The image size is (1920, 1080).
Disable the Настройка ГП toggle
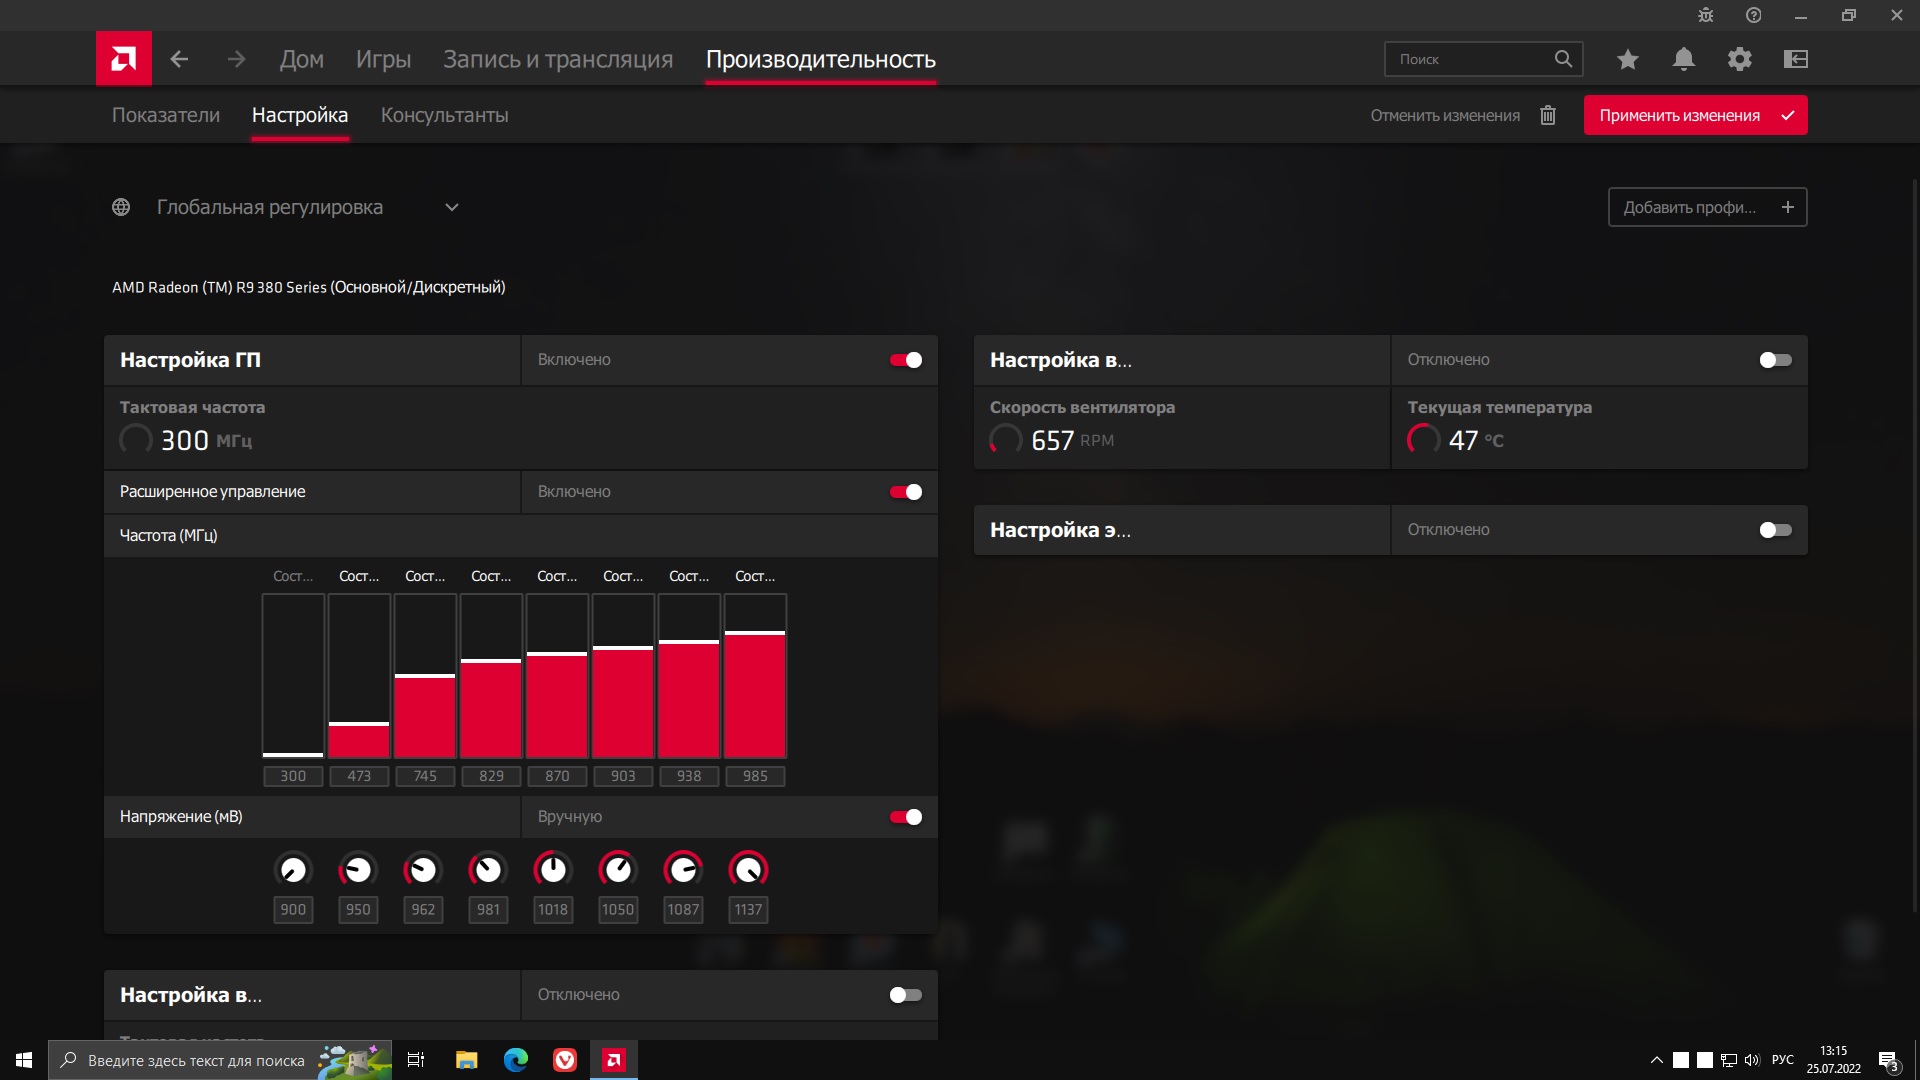tap(906, 360)
